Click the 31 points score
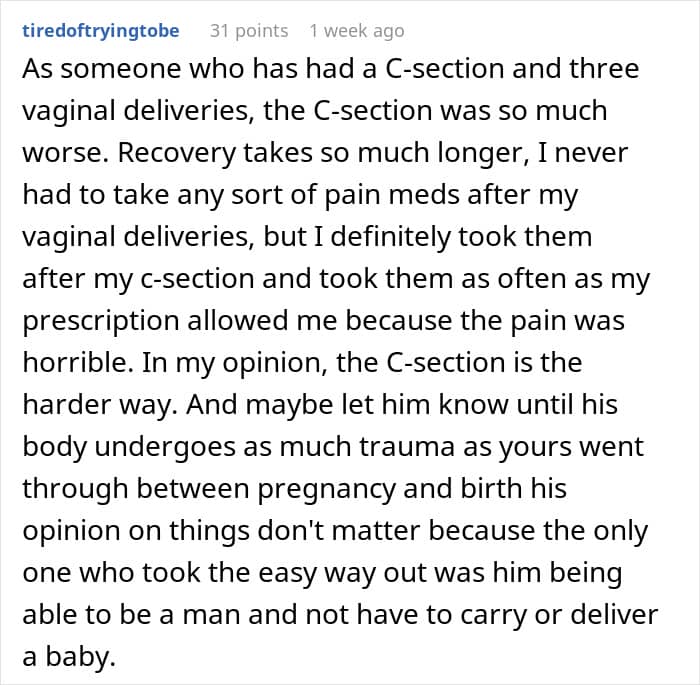Image resolution: width=700 pixels, height=685 pixels. (x=249, y=31)
